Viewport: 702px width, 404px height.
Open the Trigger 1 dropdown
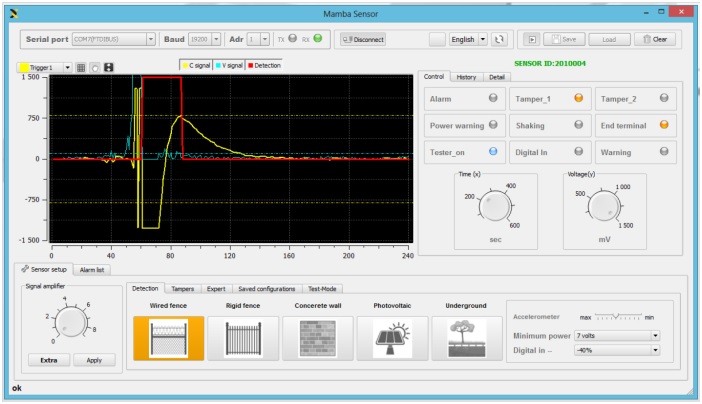[44, 68]
